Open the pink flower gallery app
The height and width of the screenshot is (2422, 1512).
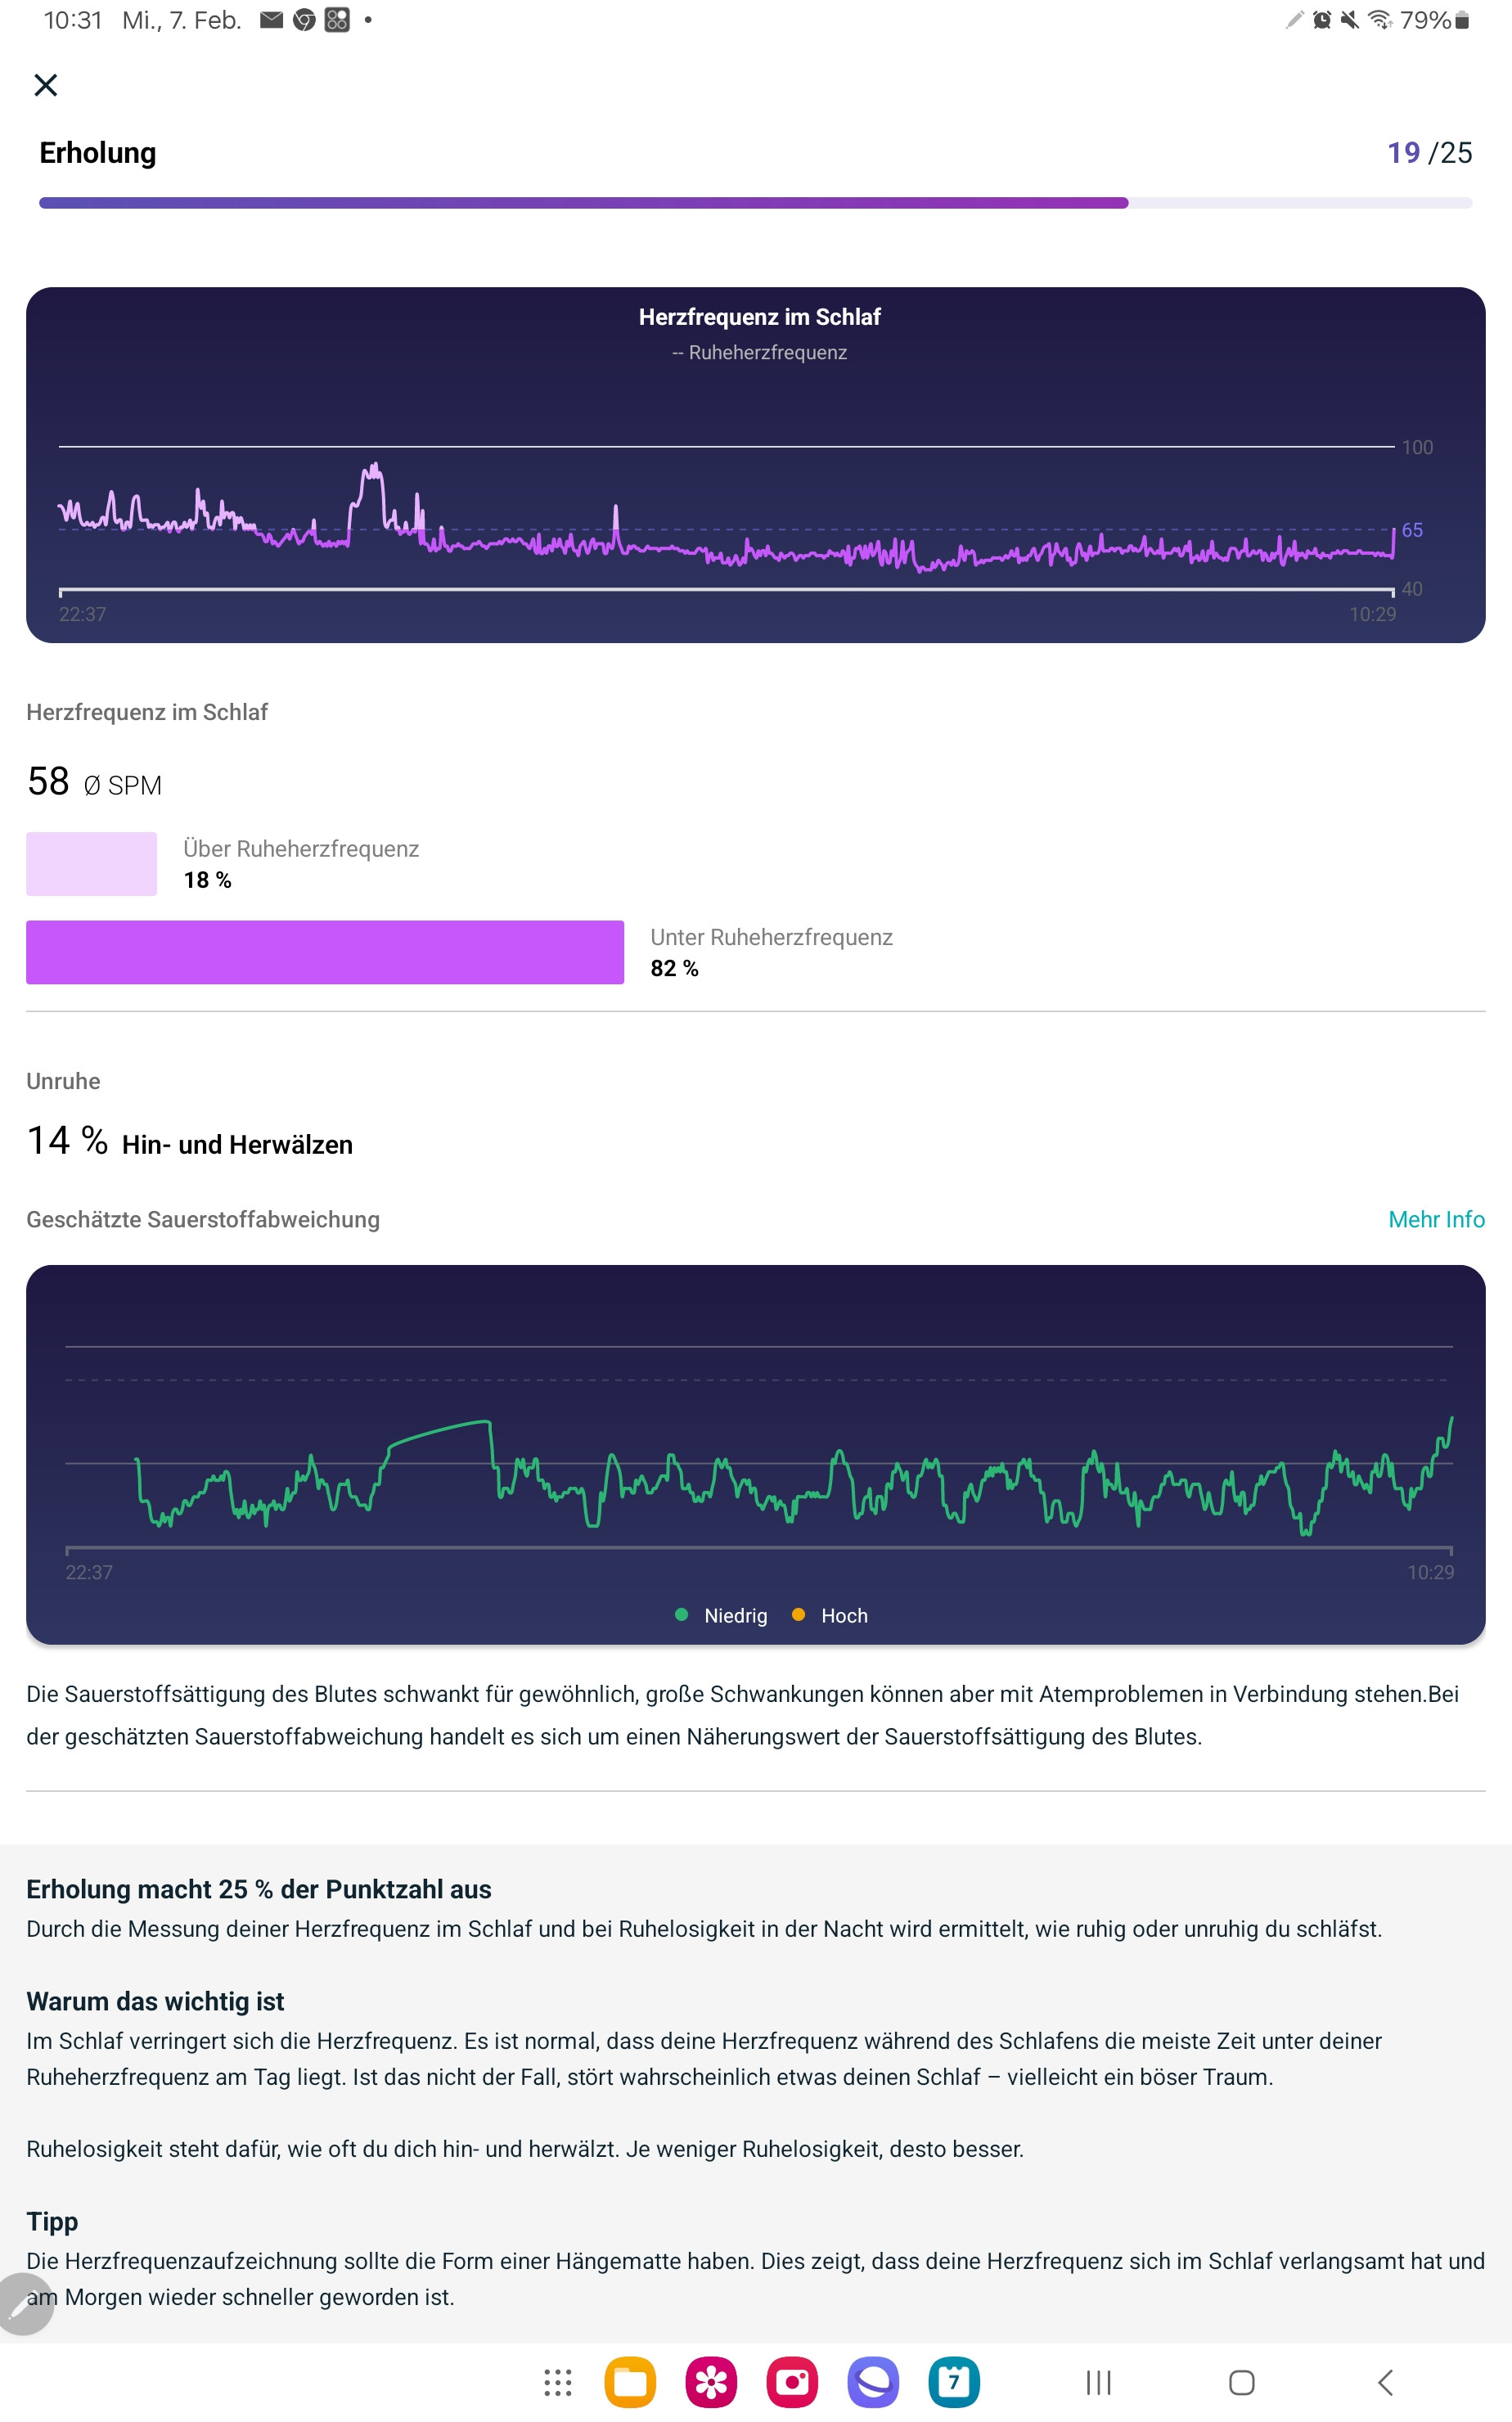[x=711, y=2383]
